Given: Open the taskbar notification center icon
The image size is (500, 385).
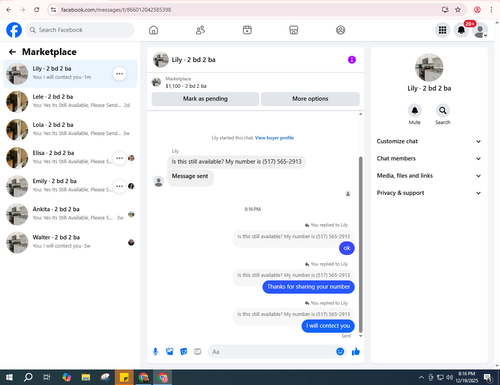Looking at the screenshot, I should pos(488,377).
